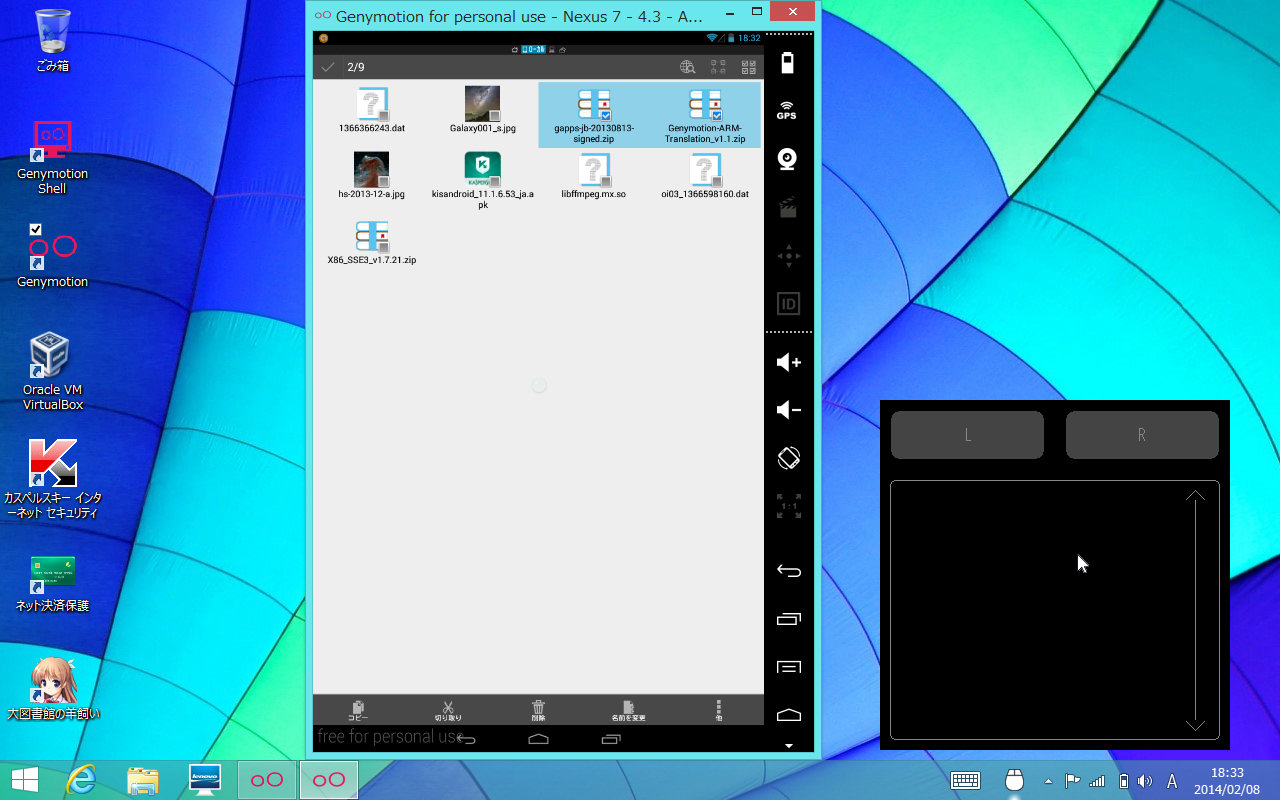Click the taskbar speaker volume icon
This screenshot has height=800, width=1280.
coord(1145,781)
